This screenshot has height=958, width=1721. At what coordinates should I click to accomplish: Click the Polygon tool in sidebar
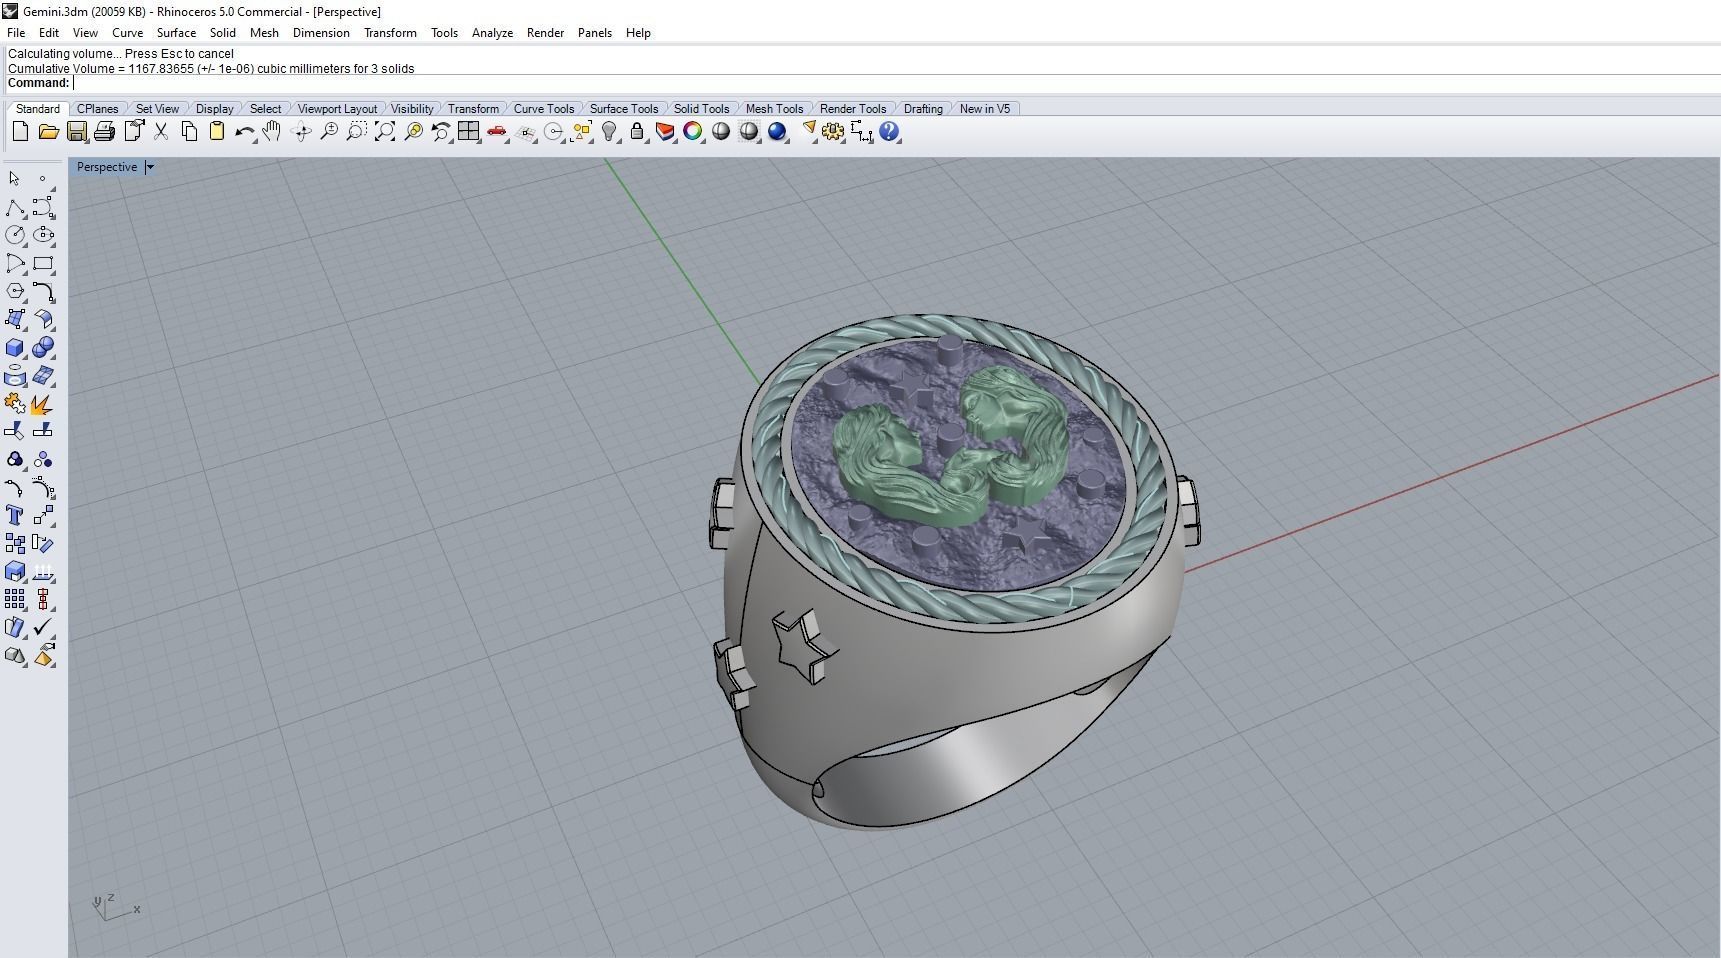tap(15, 291)
